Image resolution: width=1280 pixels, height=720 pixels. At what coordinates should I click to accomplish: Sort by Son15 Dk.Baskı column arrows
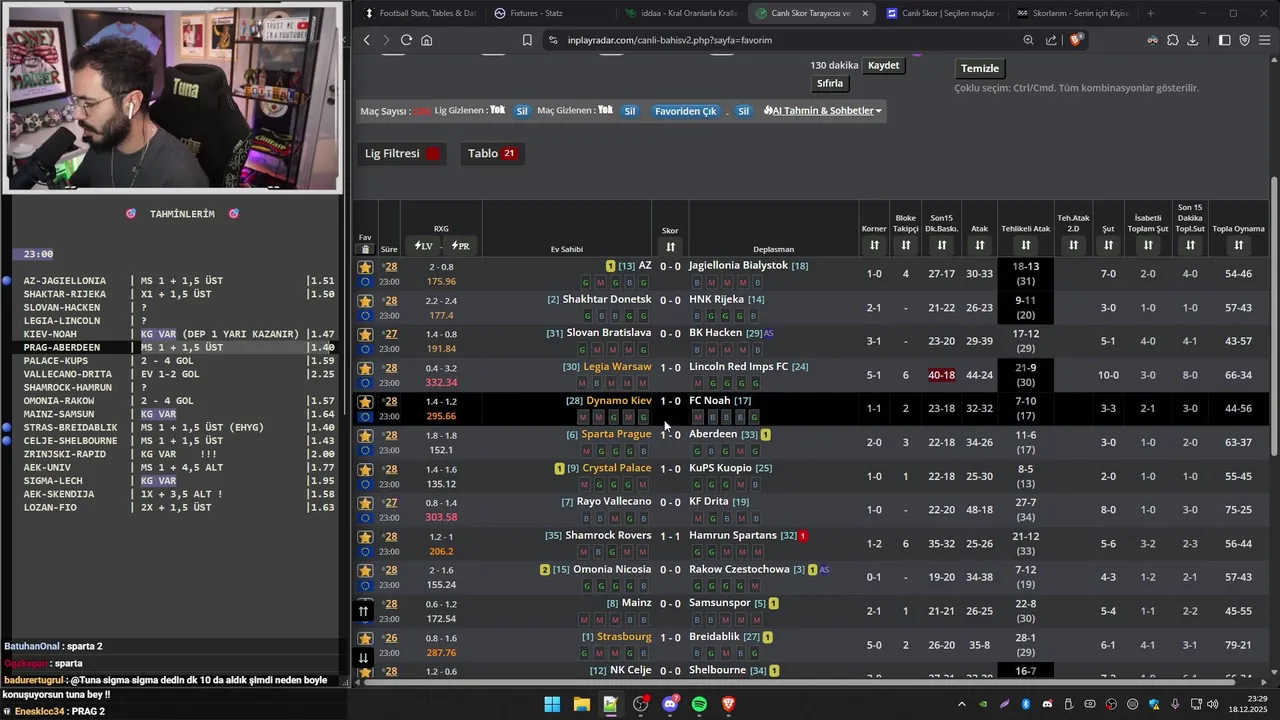point(942,245)
